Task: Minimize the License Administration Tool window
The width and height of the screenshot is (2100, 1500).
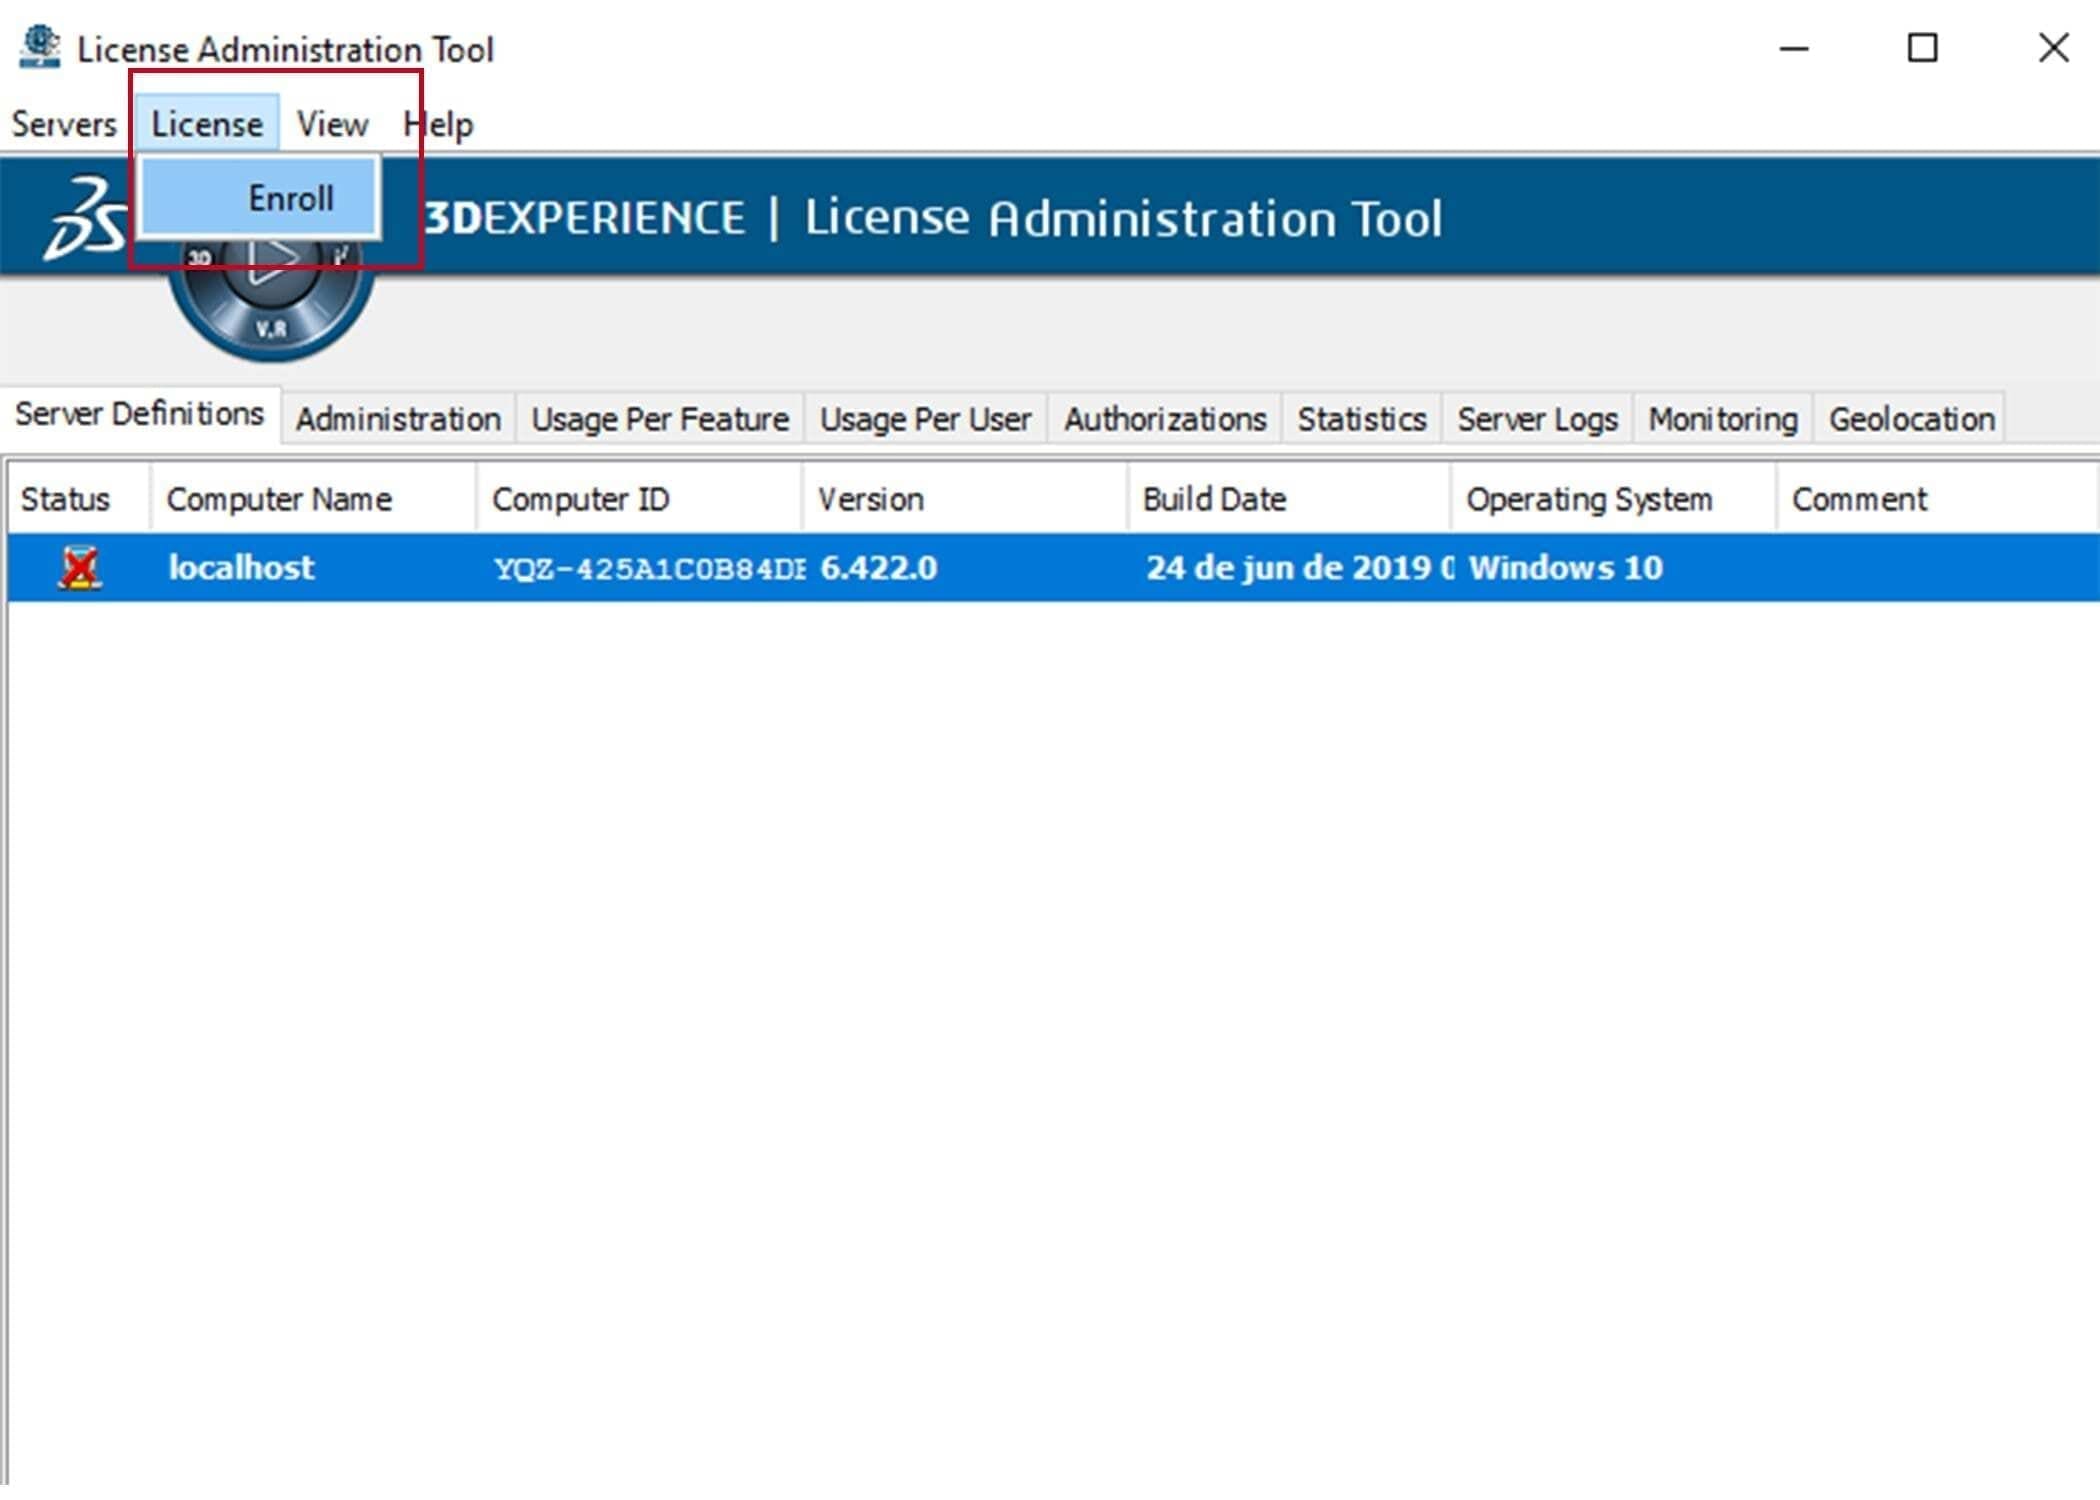Action: coord(1794,48)
